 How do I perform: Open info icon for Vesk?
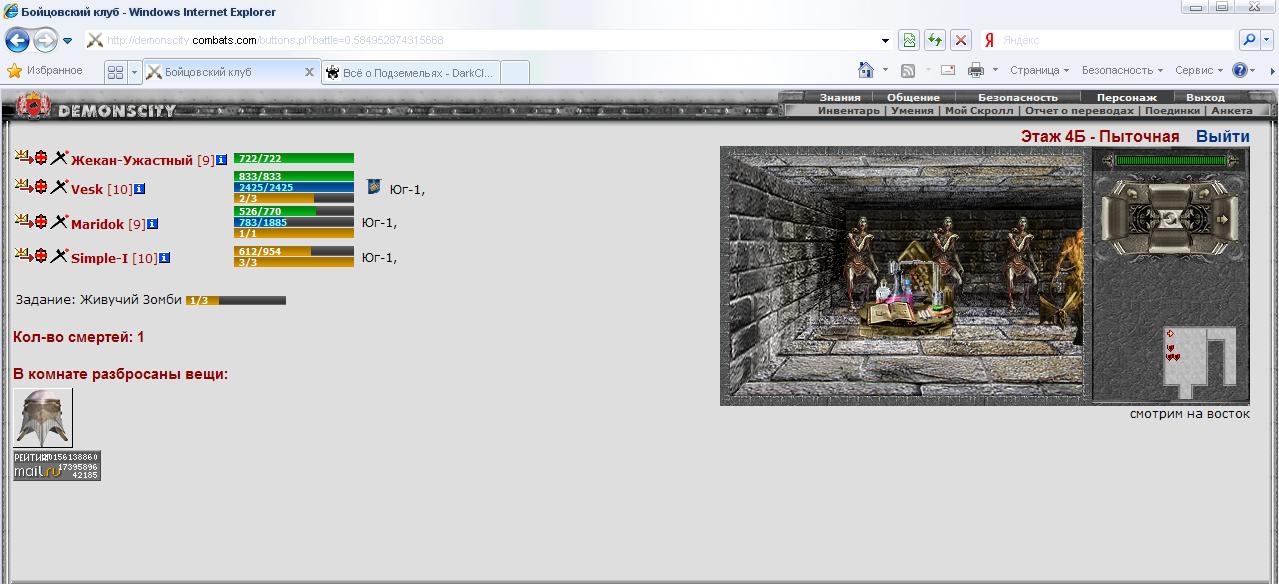[140, 189]
